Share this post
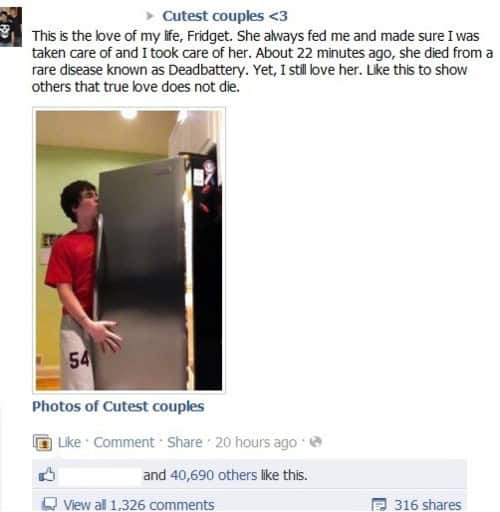The width and height of the screenshot is (500, 512). (185, 442)
